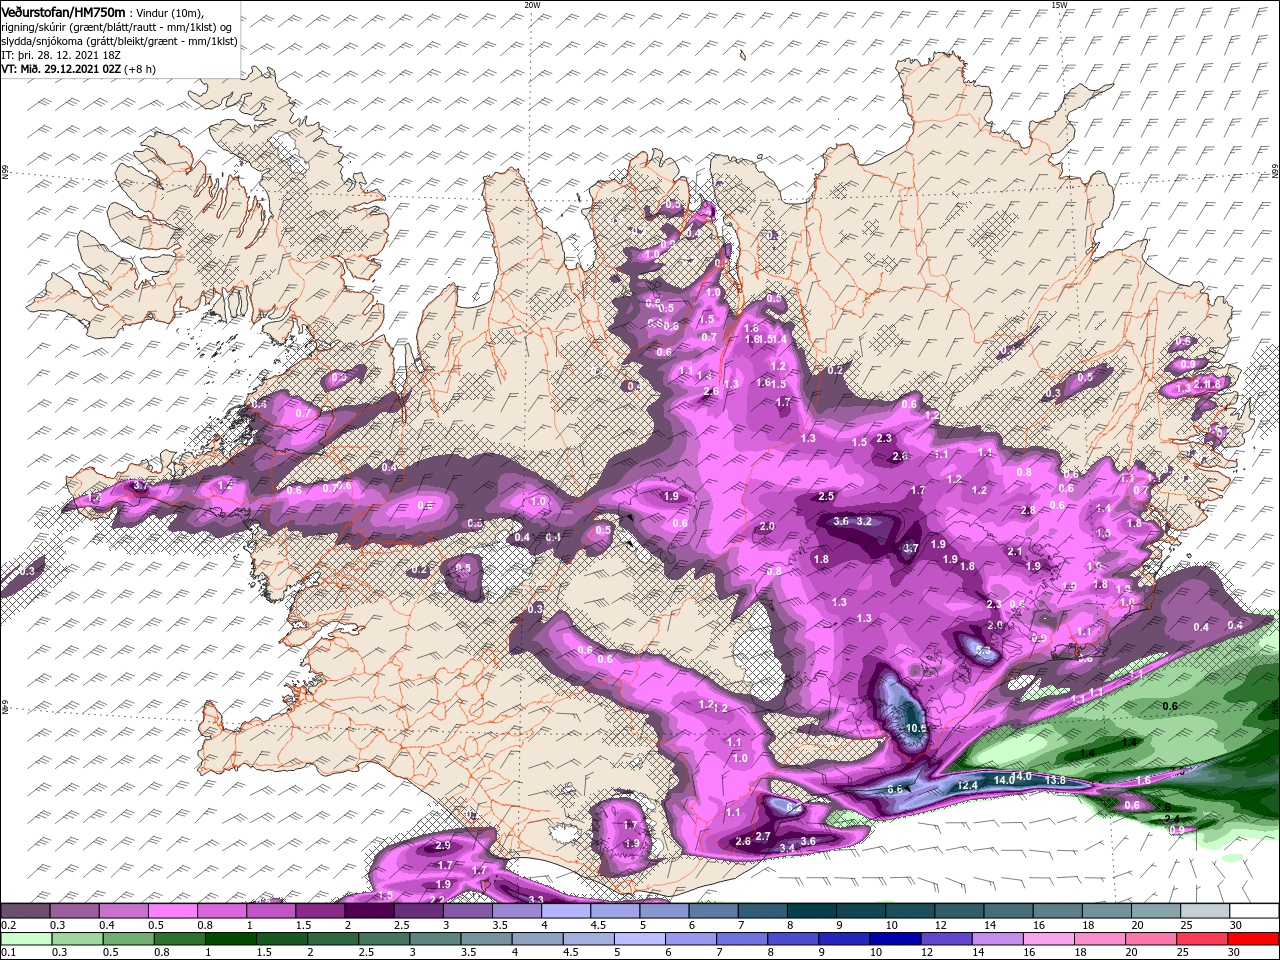Click the 20W longitude label
Image resolution: width=1280 pixels, height=960 pixels.
point(532,5)
